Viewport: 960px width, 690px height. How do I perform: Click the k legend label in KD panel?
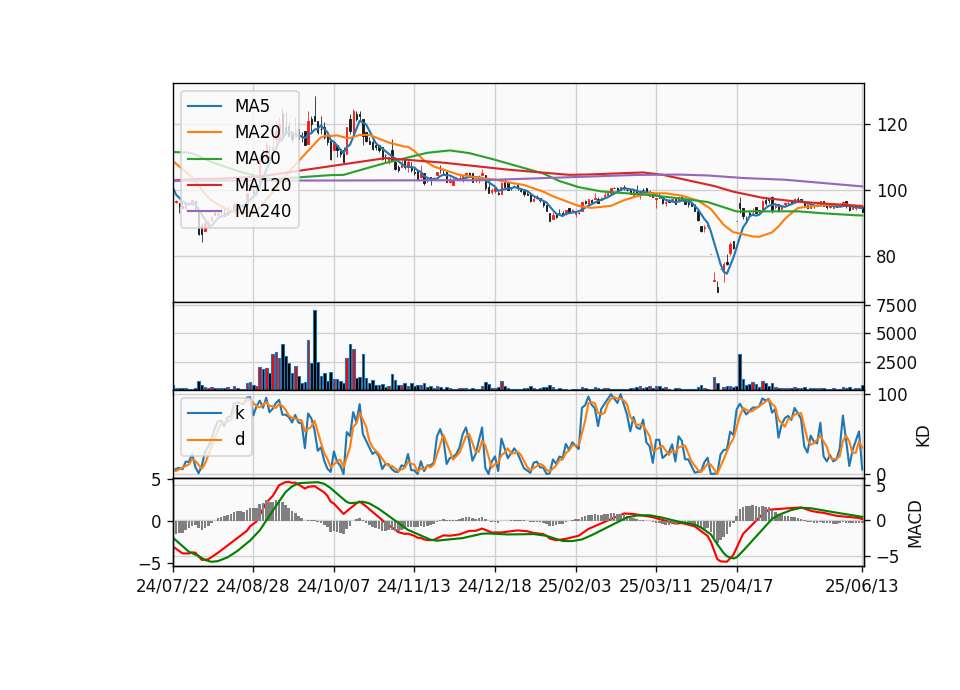point(239,413)
